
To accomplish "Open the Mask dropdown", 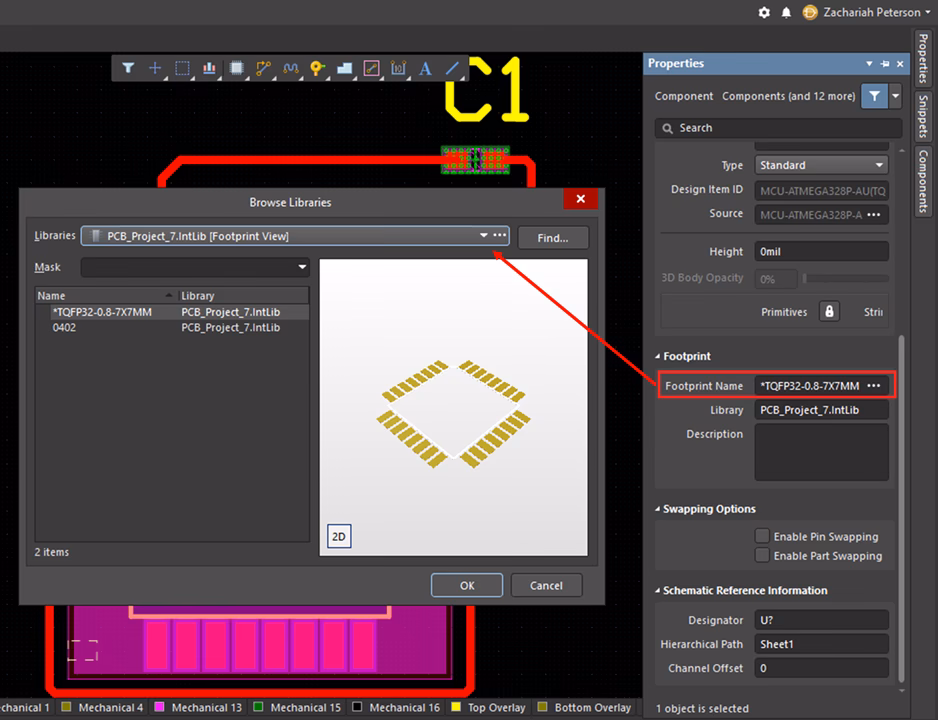I will (302, 267).
